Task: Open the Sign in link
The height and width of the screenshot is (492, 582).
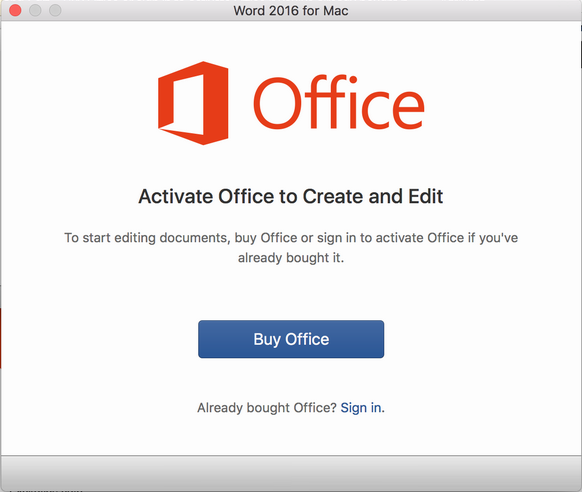Action: point(361,408)
